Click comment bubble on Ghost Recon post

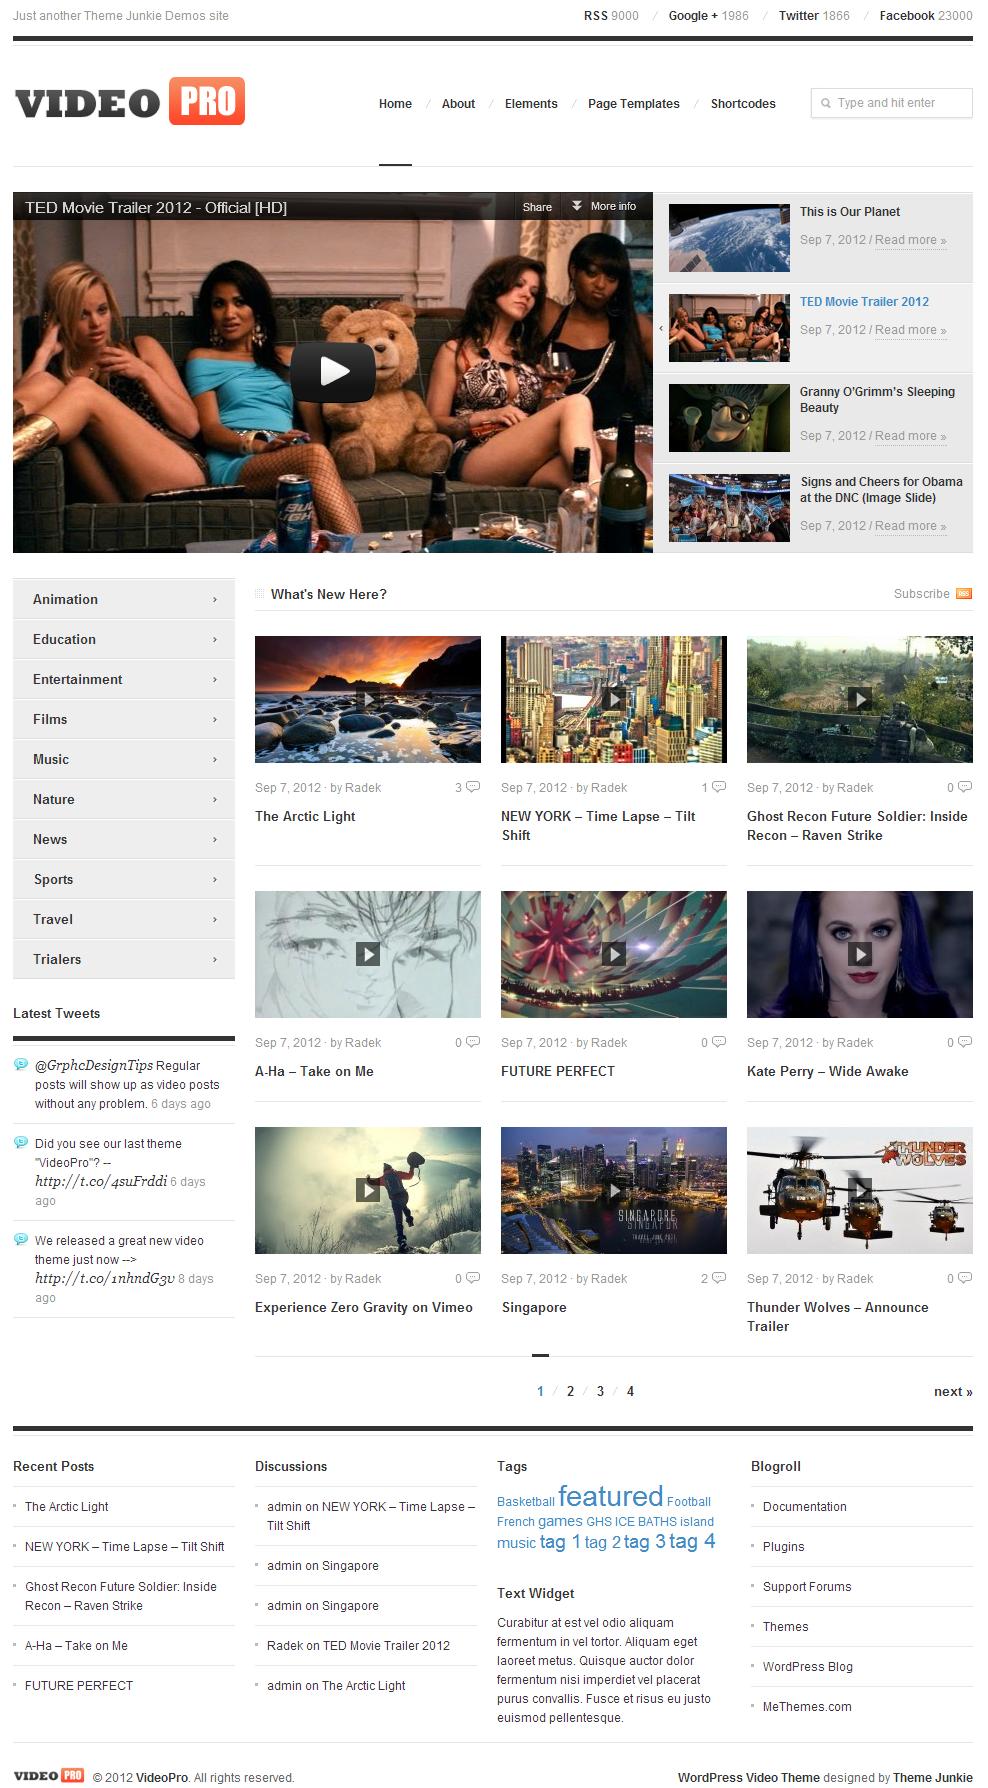[965, 787]
